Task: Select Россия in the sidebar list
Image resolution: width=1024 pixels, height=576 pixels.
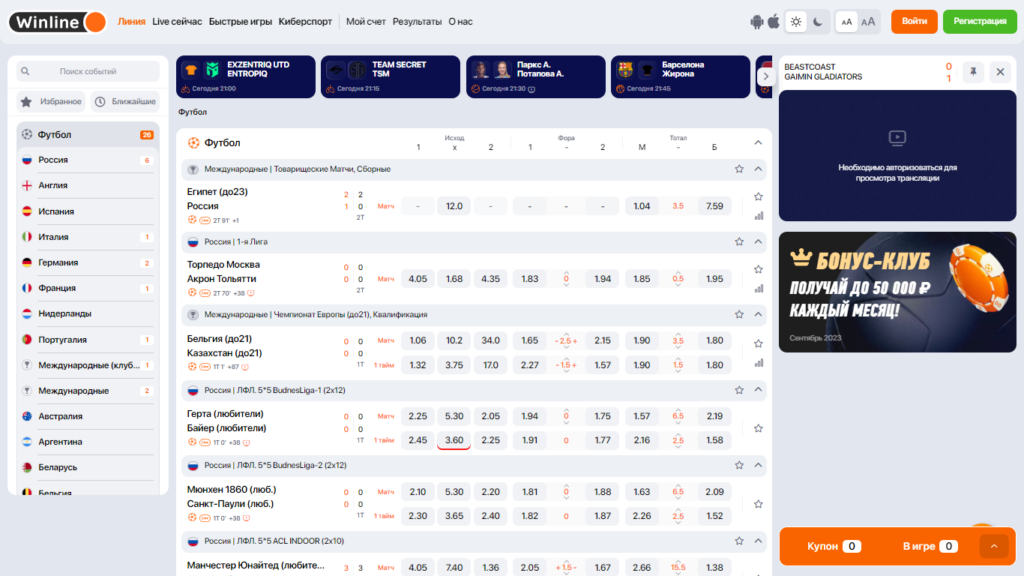Action: tap(88, 160)
